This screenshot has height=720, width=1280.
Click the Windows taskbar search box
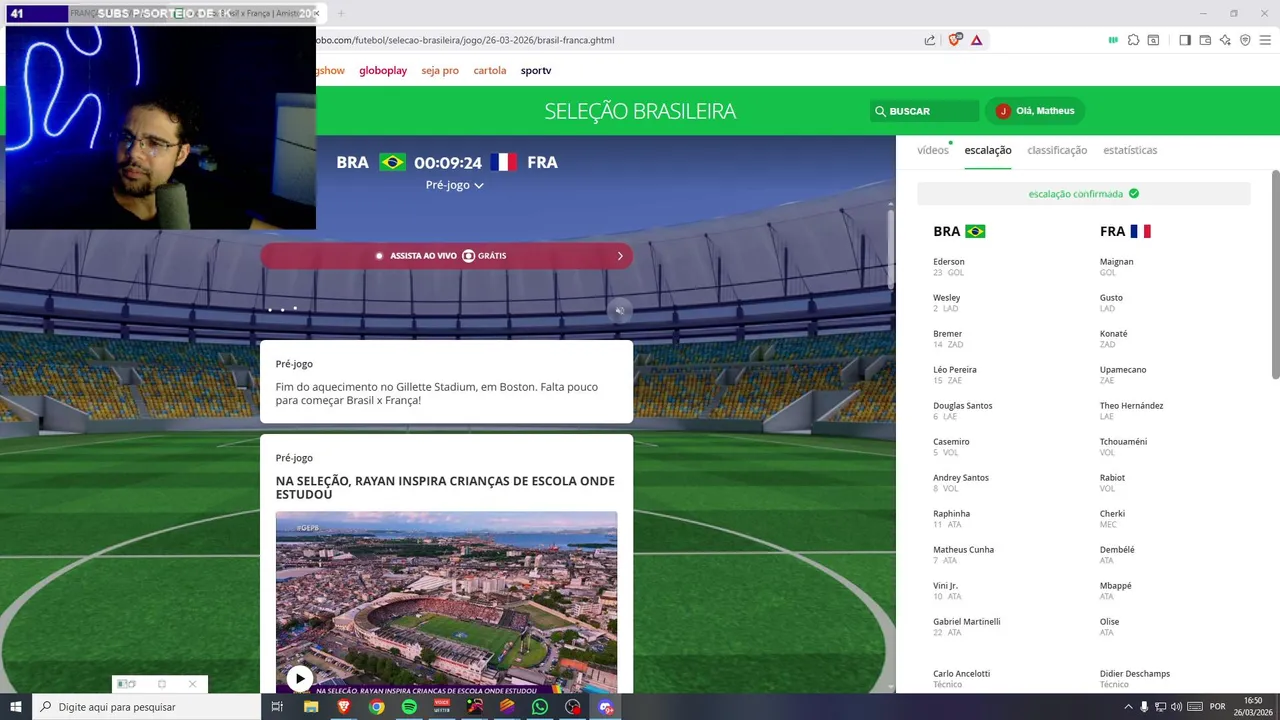click(146, 707)
